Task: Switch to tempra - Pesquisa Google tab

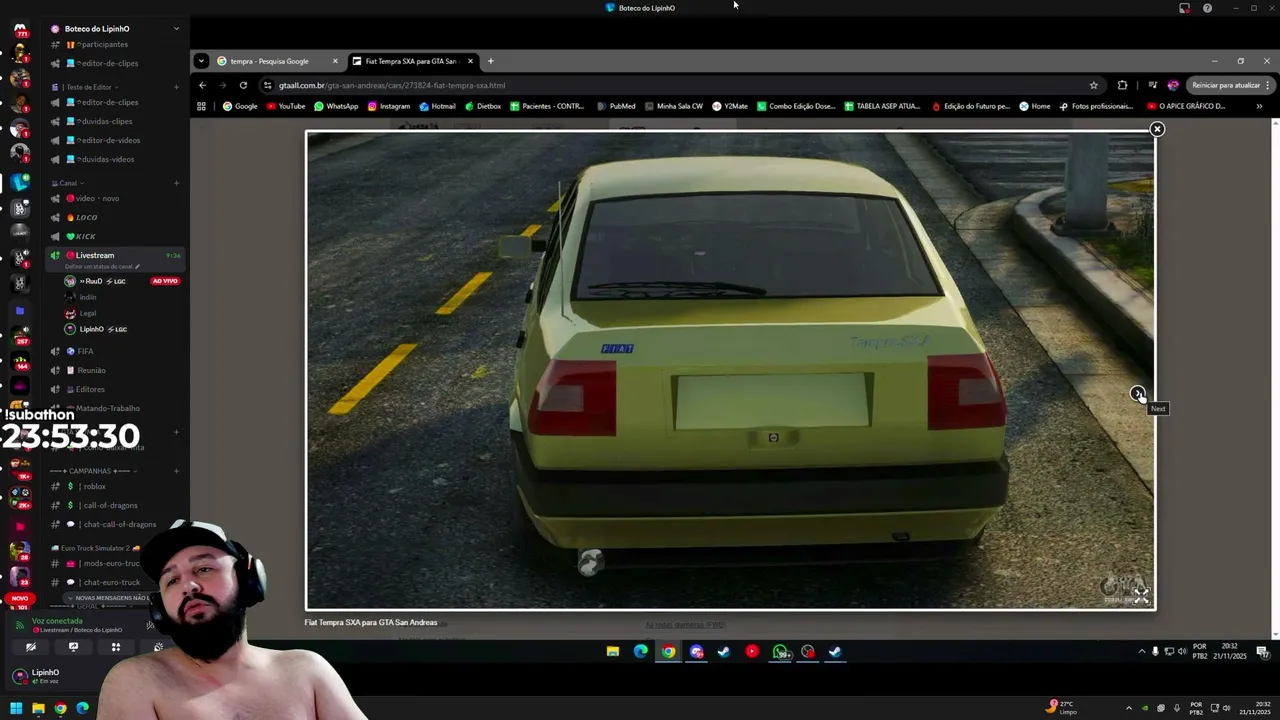Action: coord(270,61)
